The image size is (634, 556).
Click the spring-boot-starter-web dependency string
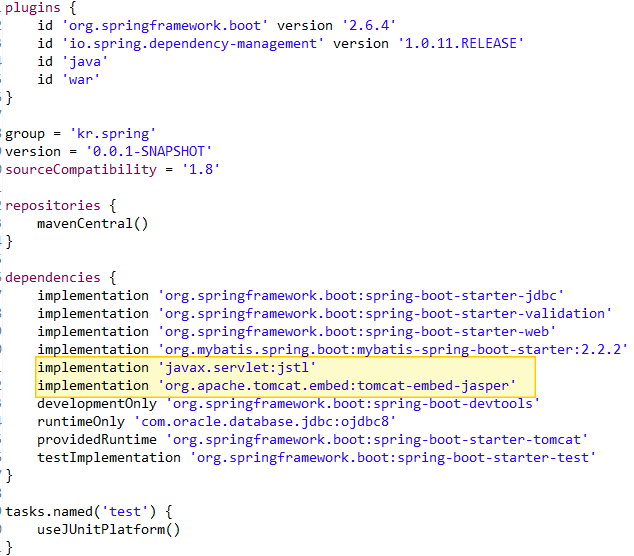click(357, 332)
